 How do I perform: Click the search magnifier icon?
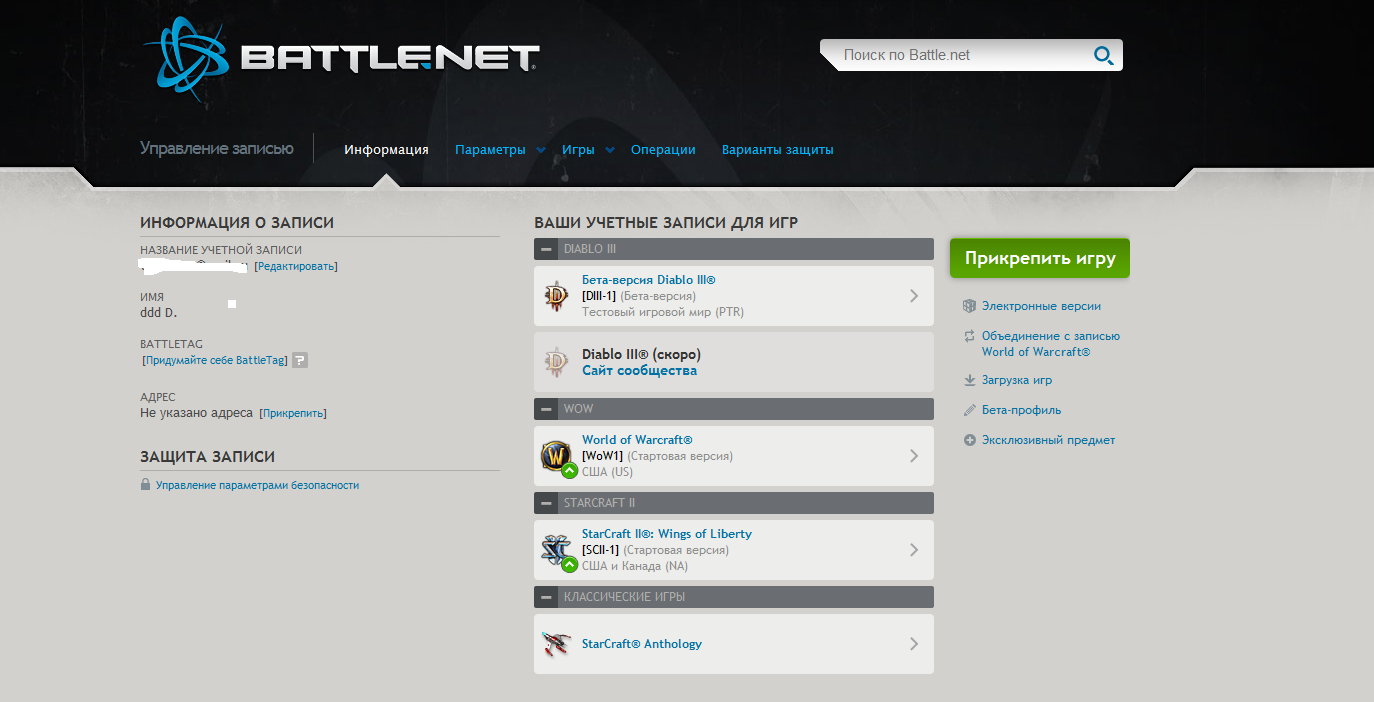[1104, 56]
